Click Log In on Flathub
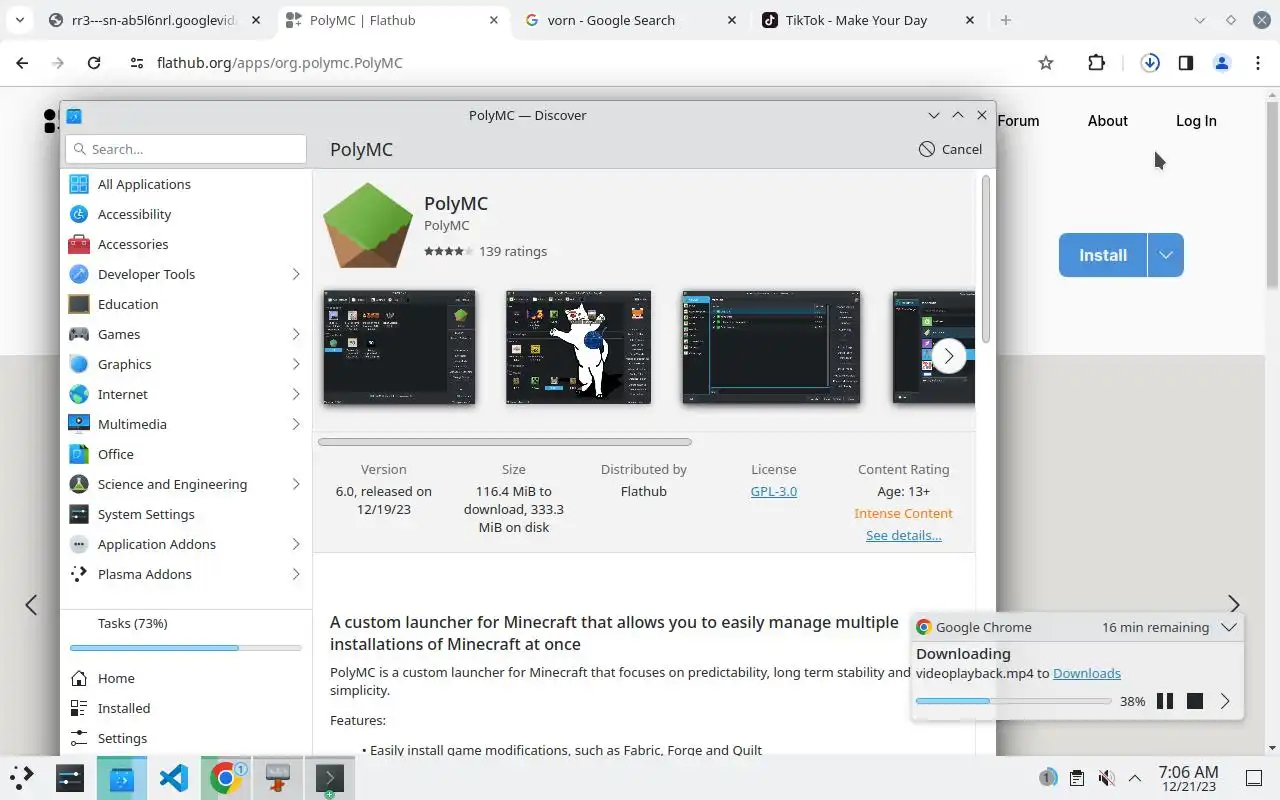The image size is (1280, 800). pos(1196,120)
